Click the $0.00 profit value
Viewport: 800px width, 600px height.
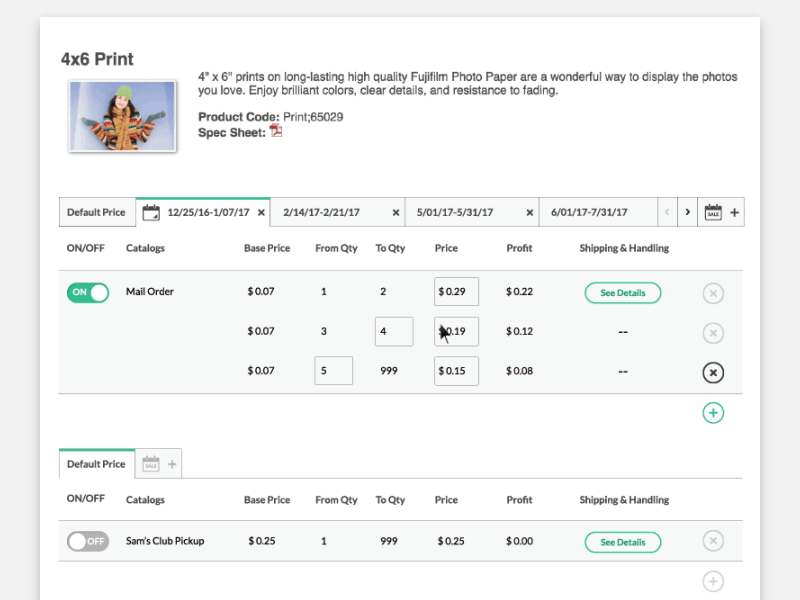pyautogui.click(x=519, y=541)
